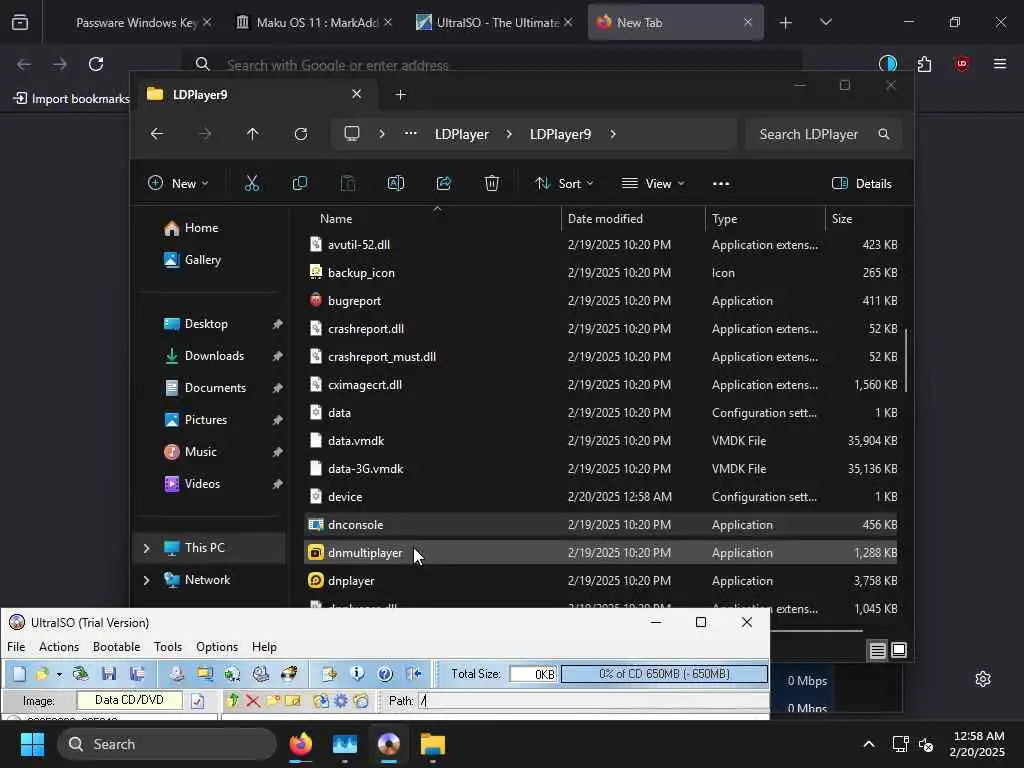Screen dimensions: 1024x768
Task: Select the dnplayer application file
Action: 601,581
